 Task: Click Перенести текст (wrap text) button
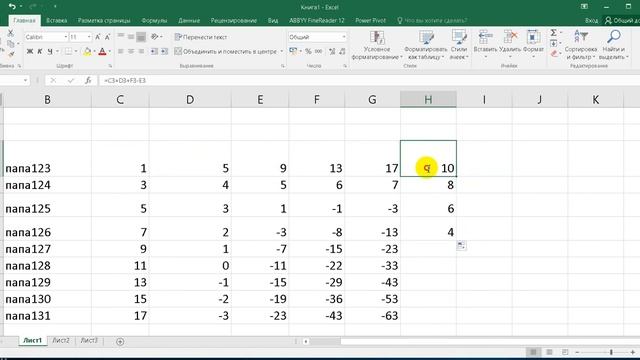pyautogui.click(x=200, y=37)
